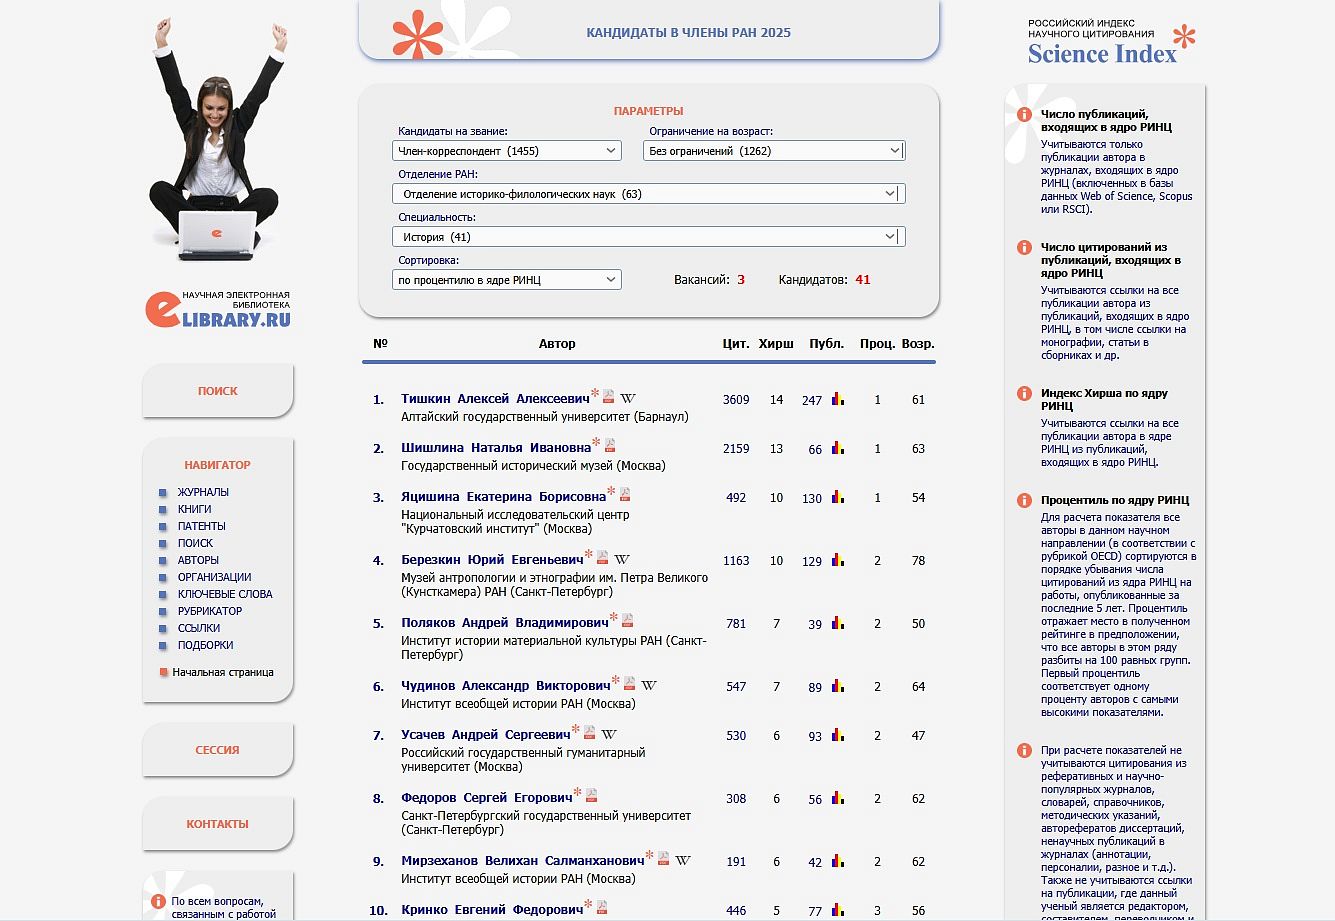Open the author link Поляков Андрей Владимирович
1335x921 pixels.
pyautogui.click(x=504, y=623)
